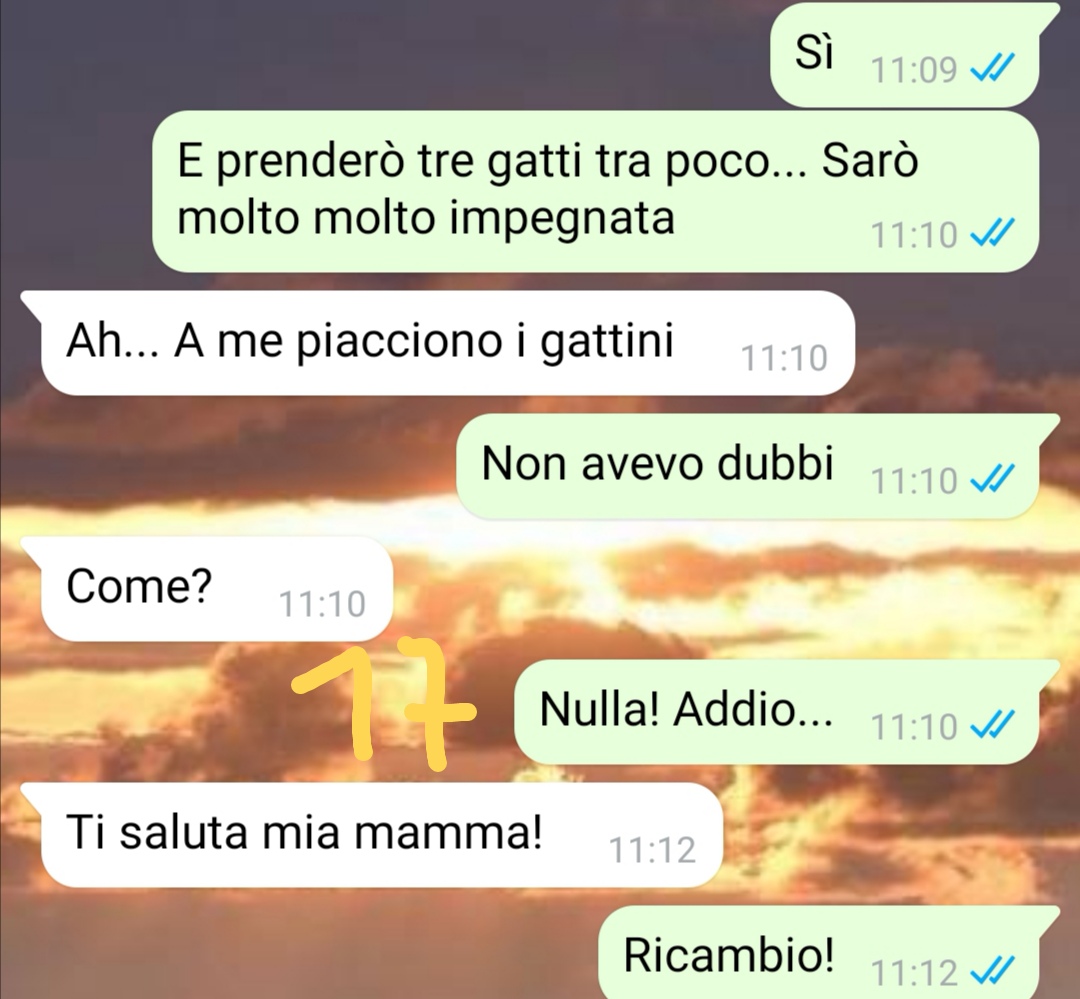The image size is (1080, 999).
Task: Tap the yellow handwritten 17 annotation
Action: (384, 704)
